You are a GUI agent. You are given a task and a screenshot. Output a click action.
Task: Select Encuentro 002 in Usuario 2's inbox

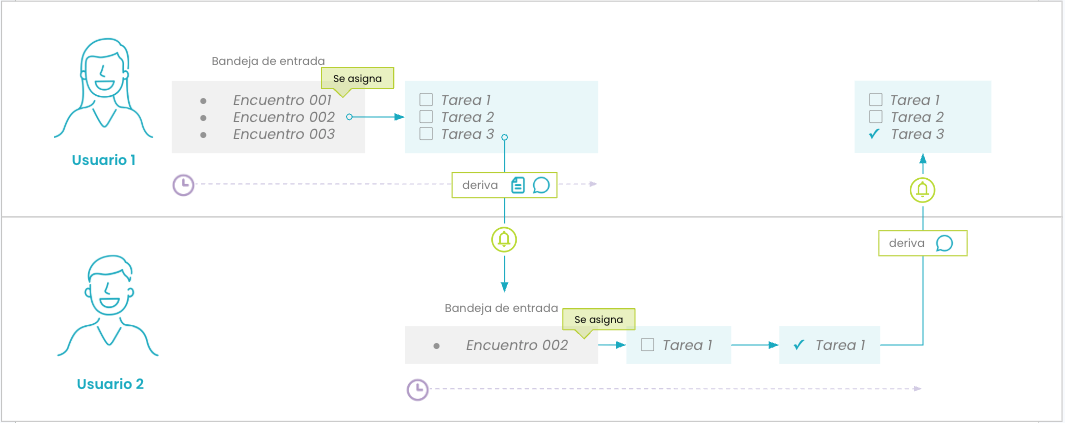[x=516, y=345]
